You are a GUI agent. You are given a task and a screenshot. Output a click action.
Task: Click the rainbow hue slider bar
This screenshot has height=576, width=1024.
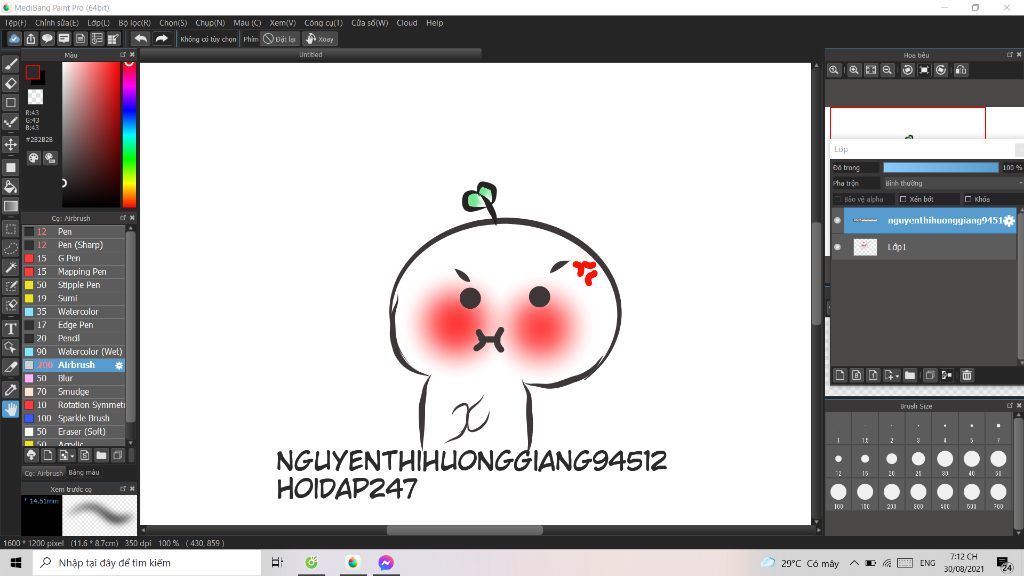[x=129, y=135]
